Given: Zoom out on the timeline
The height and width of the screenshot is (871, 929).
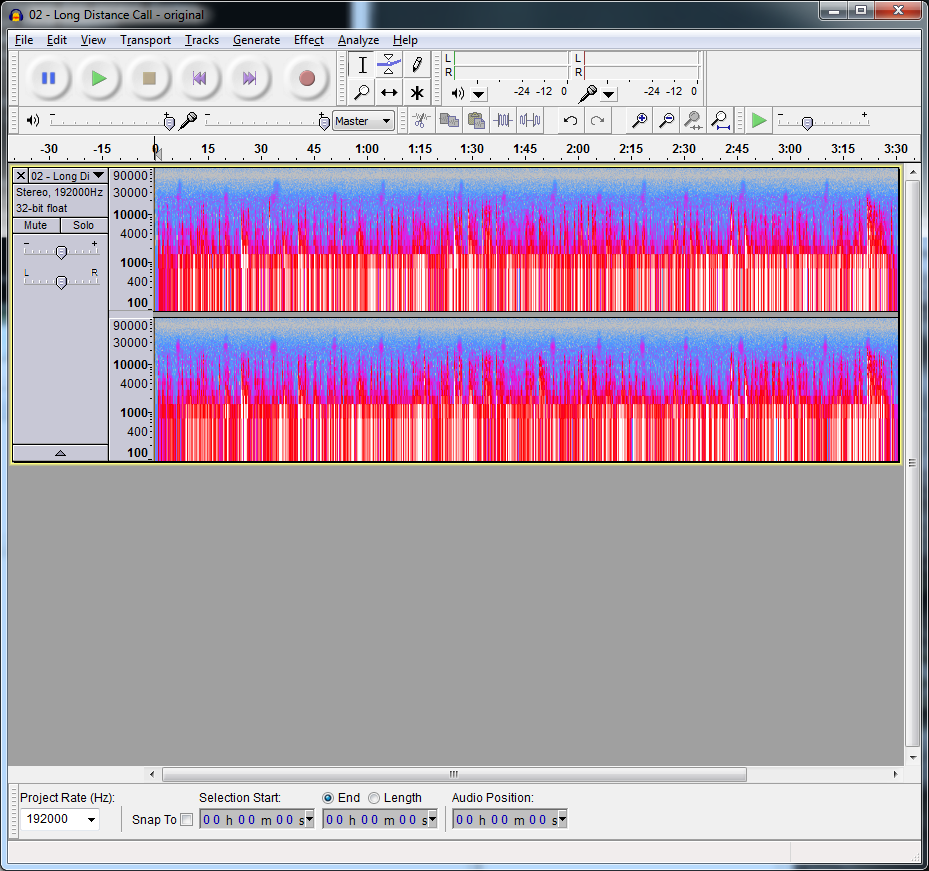Looking at the screenshot, I should point(666,121).
